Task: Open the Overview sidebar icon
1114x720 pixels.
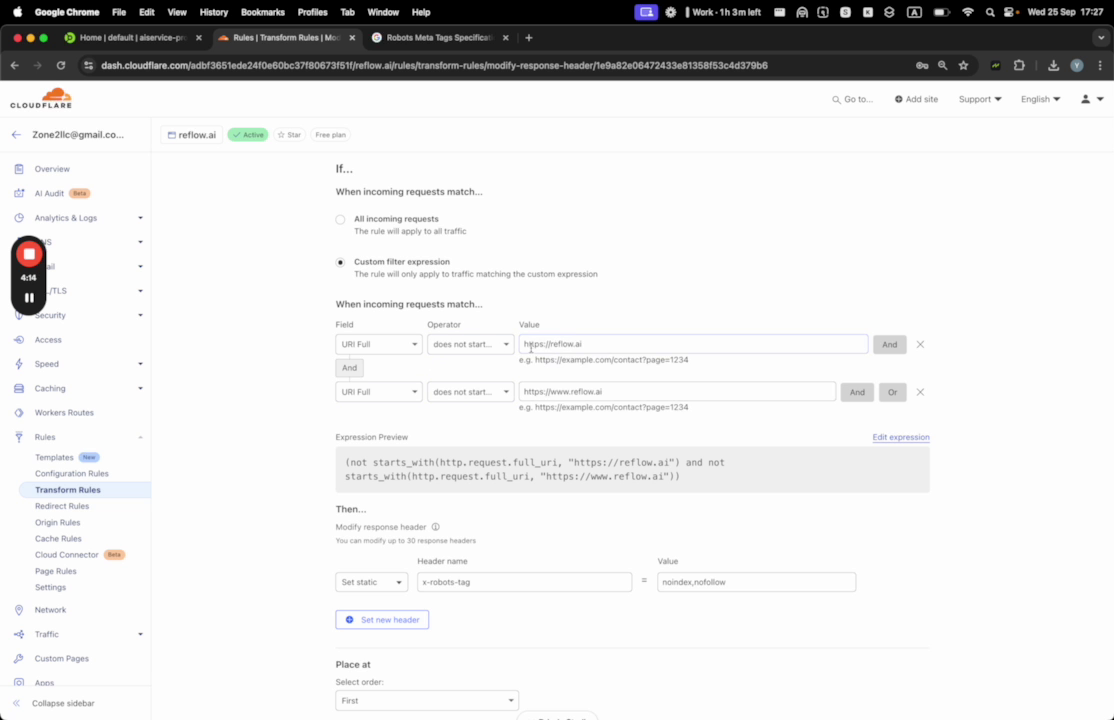Action: [19, 169]
